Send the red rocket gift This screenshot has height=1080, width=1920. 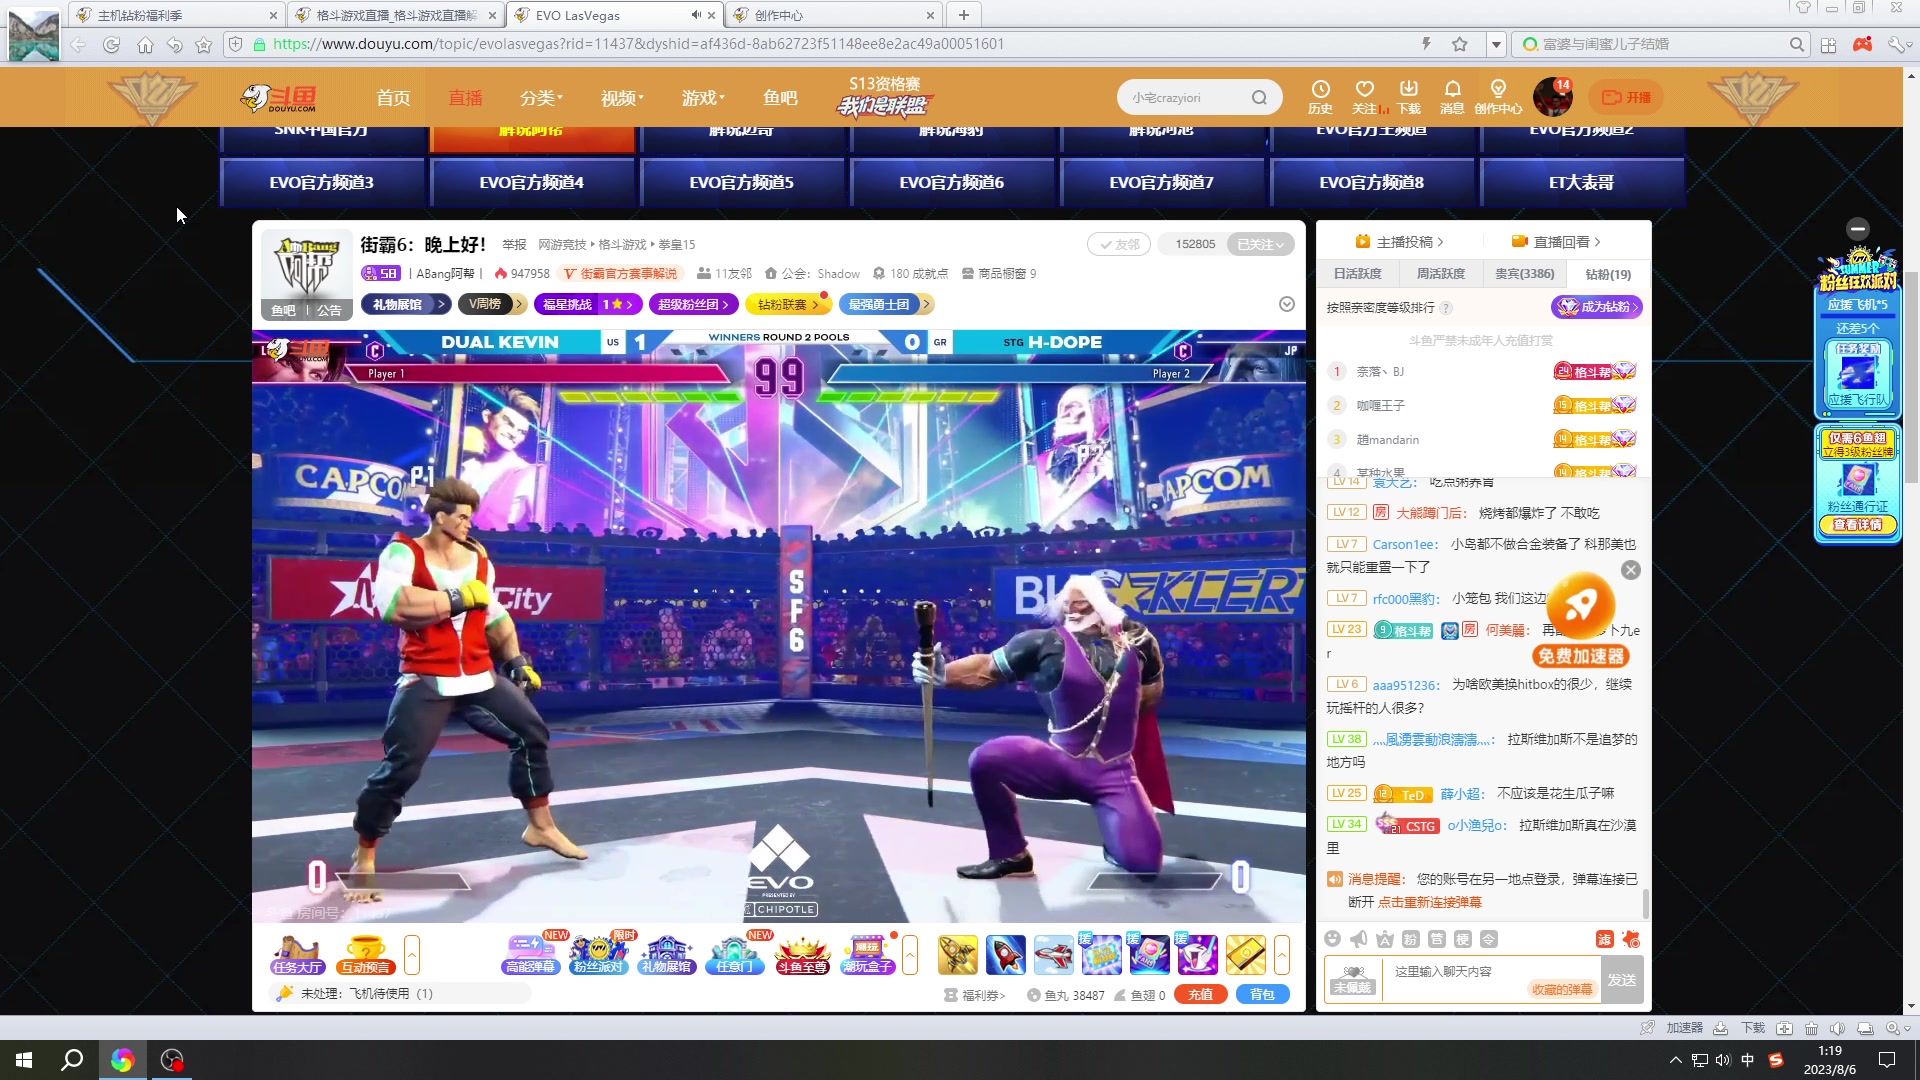pos(1005,955)
